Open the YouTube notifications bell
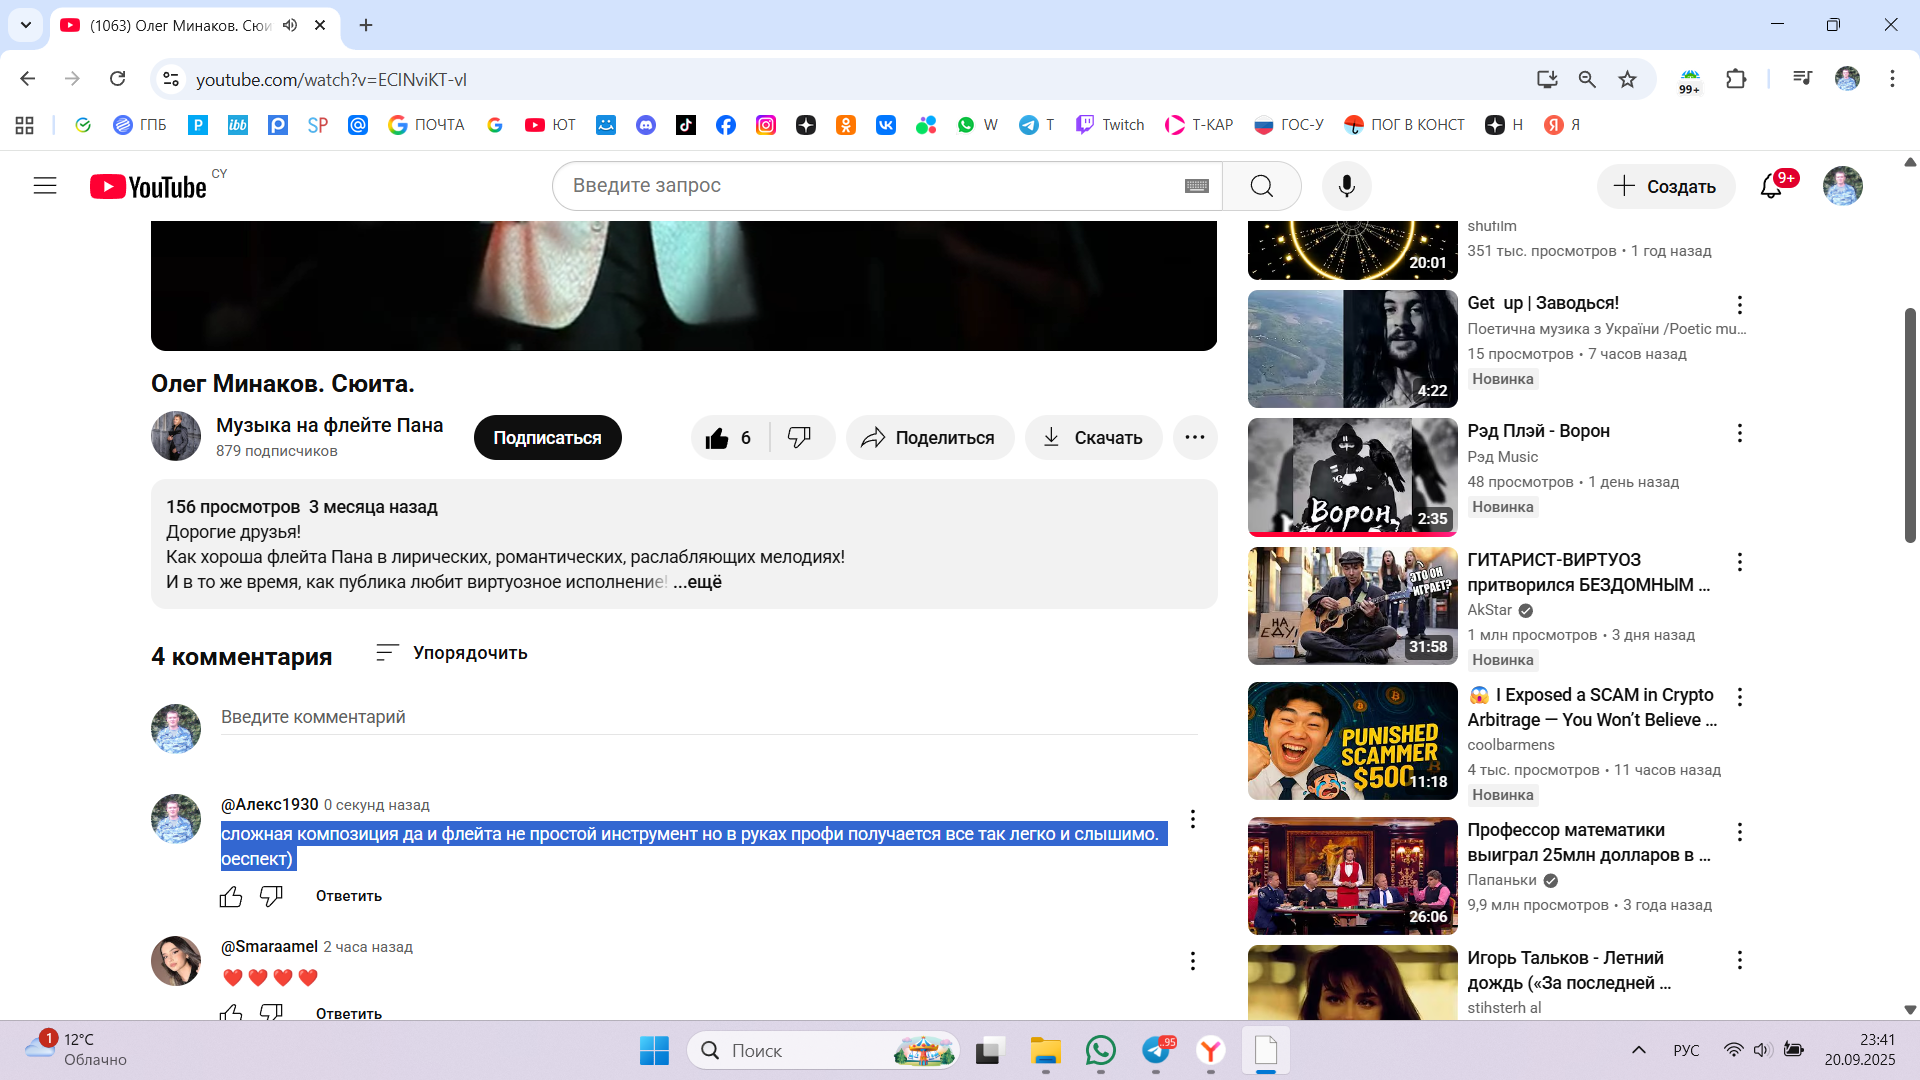This screenshot has width=1920, height=1080. [1771, 186]
